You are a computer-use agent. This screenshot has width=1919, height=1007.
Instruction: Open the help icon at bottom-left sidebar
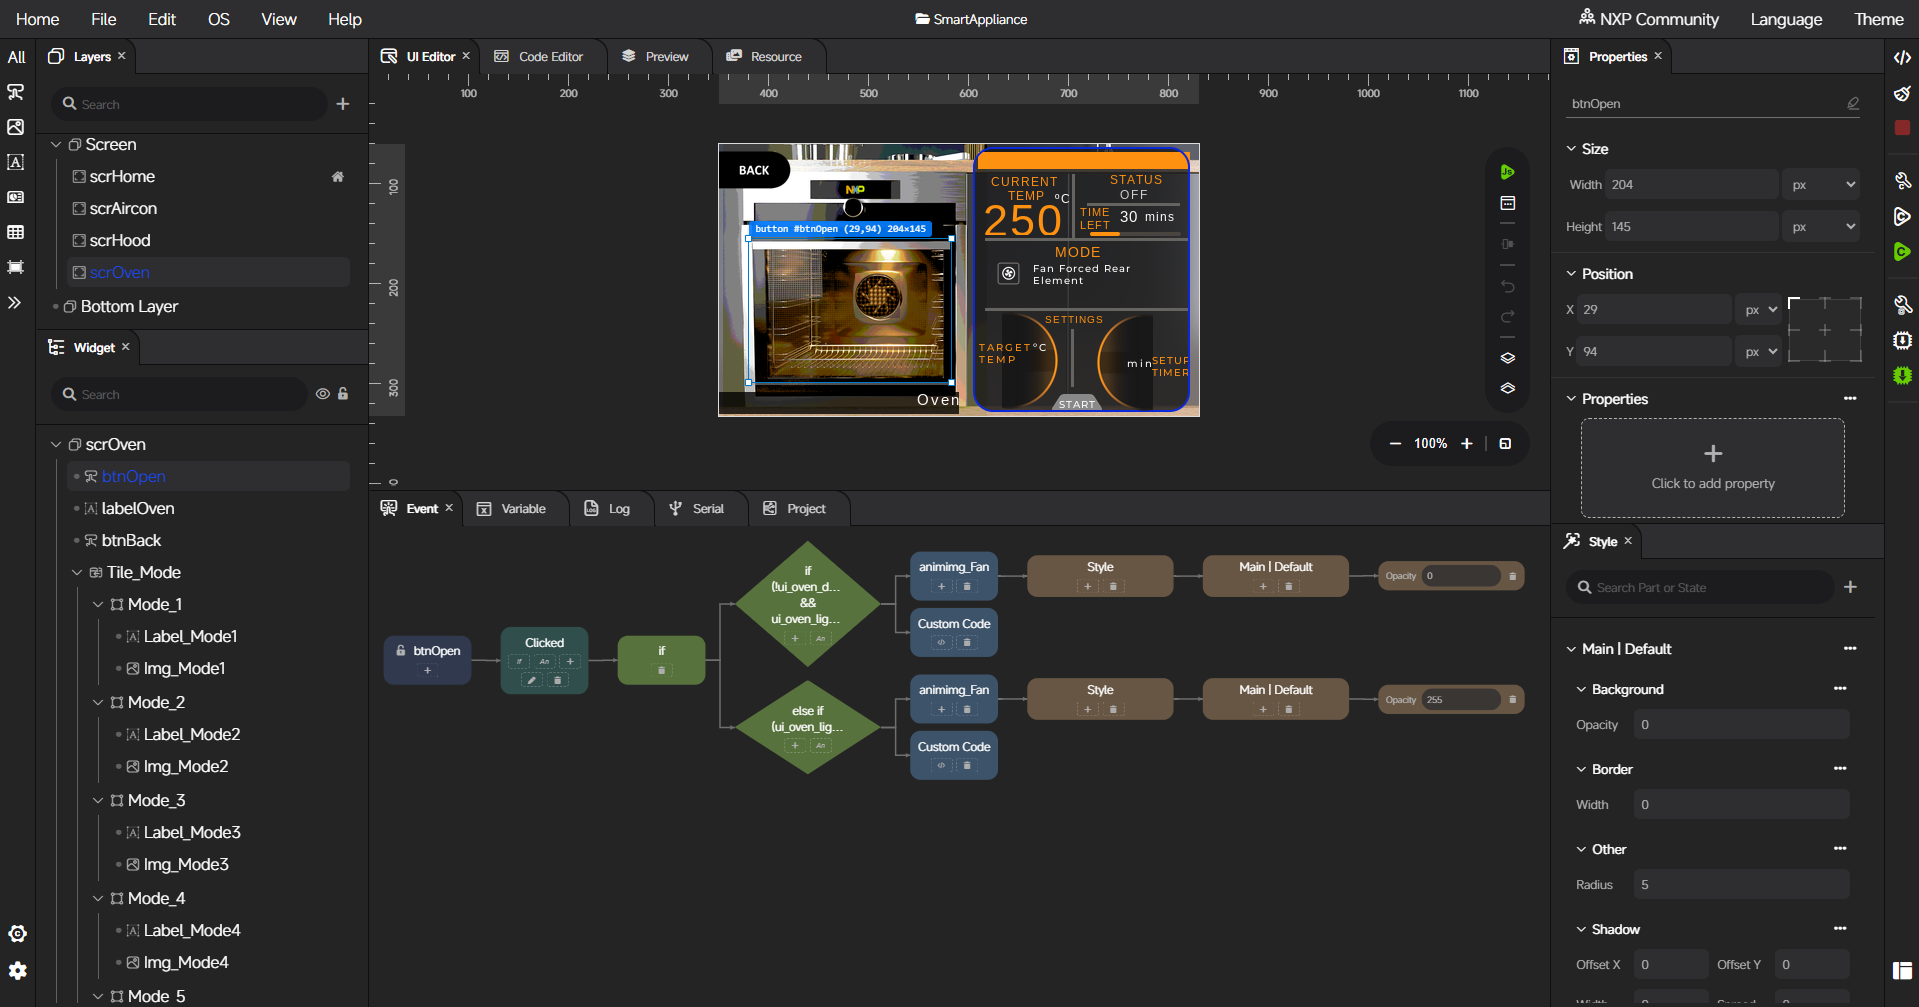(17, 933)
